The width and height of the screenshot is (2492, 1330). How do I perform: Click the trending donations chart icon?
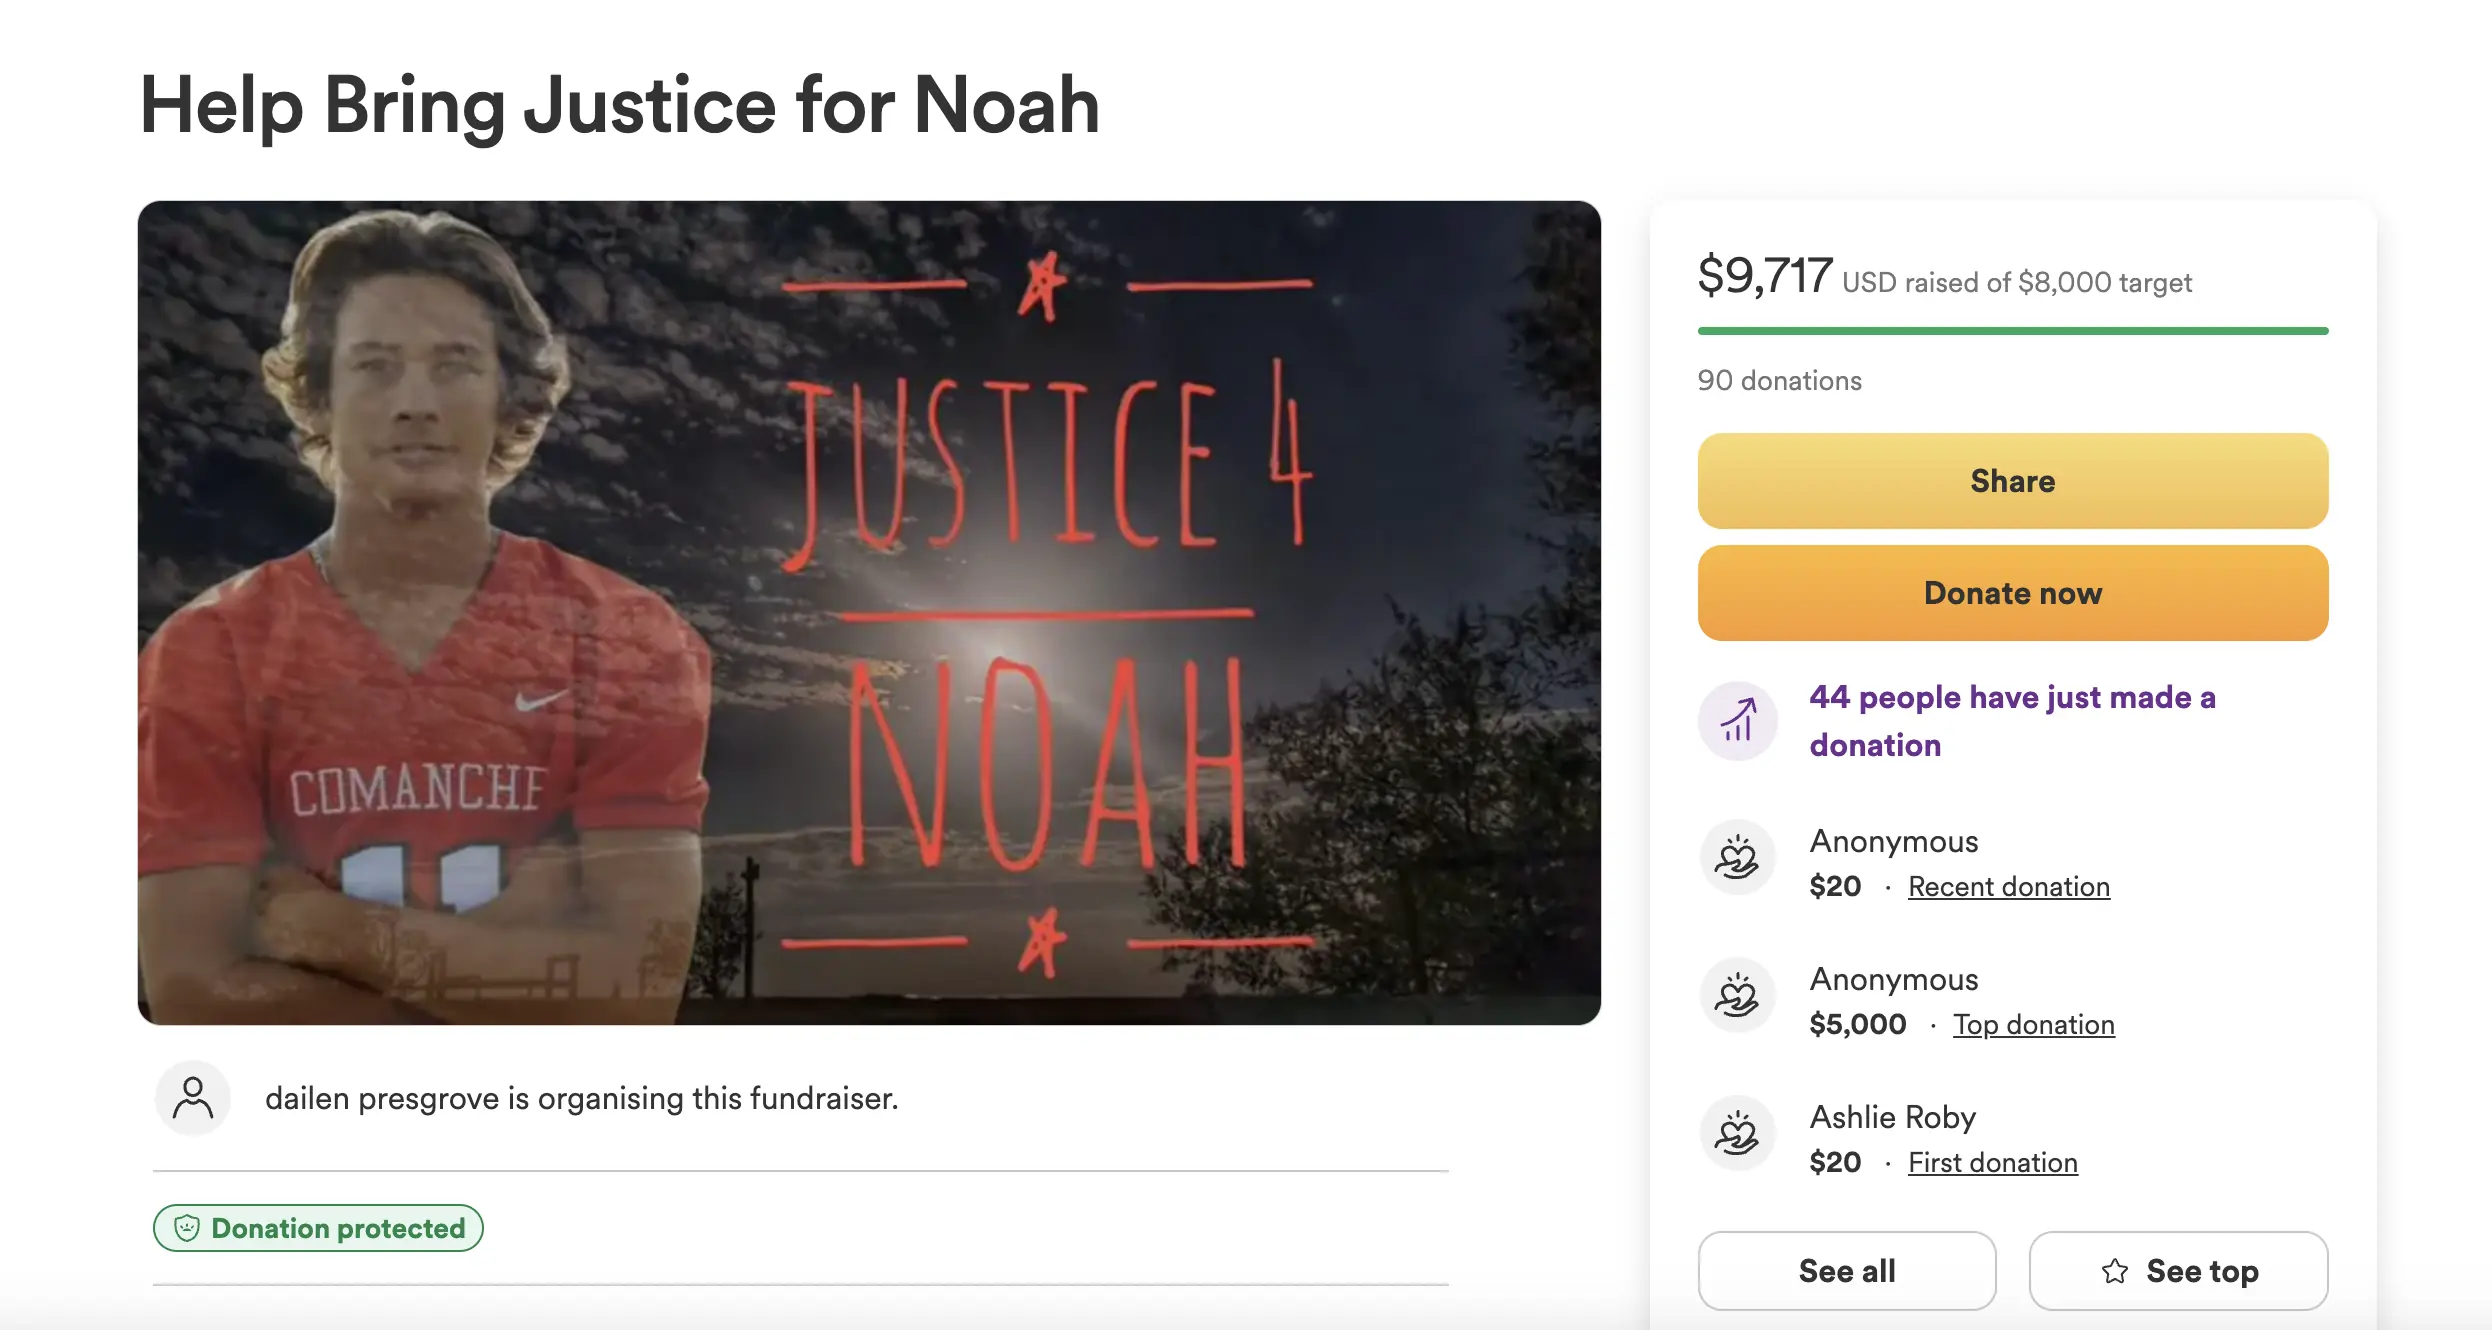[x=1738, y=721]
